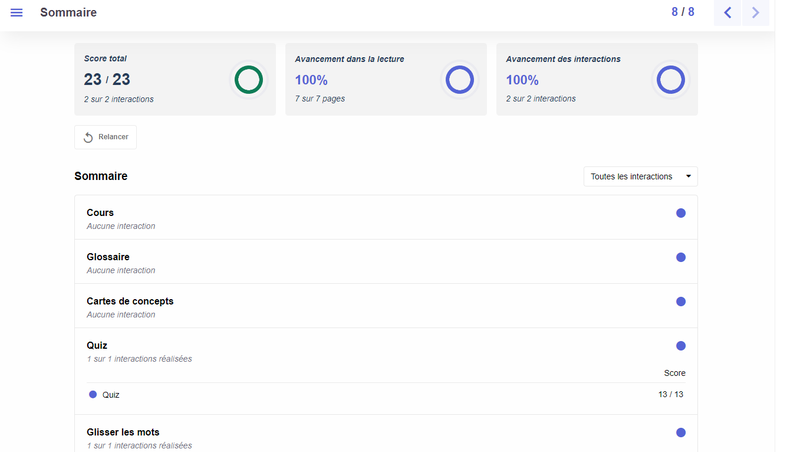Click the next page arrow

[756, 13]
